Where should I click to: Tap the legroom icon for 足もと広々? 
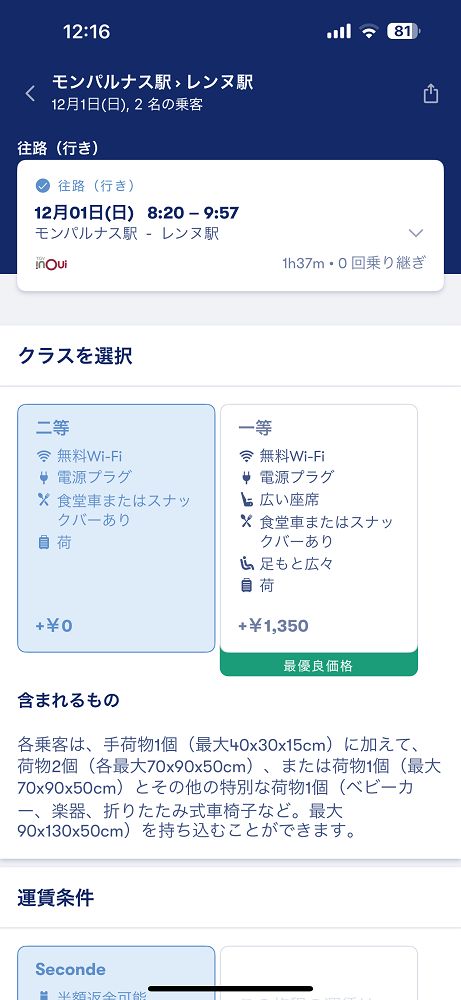(246, 564)
